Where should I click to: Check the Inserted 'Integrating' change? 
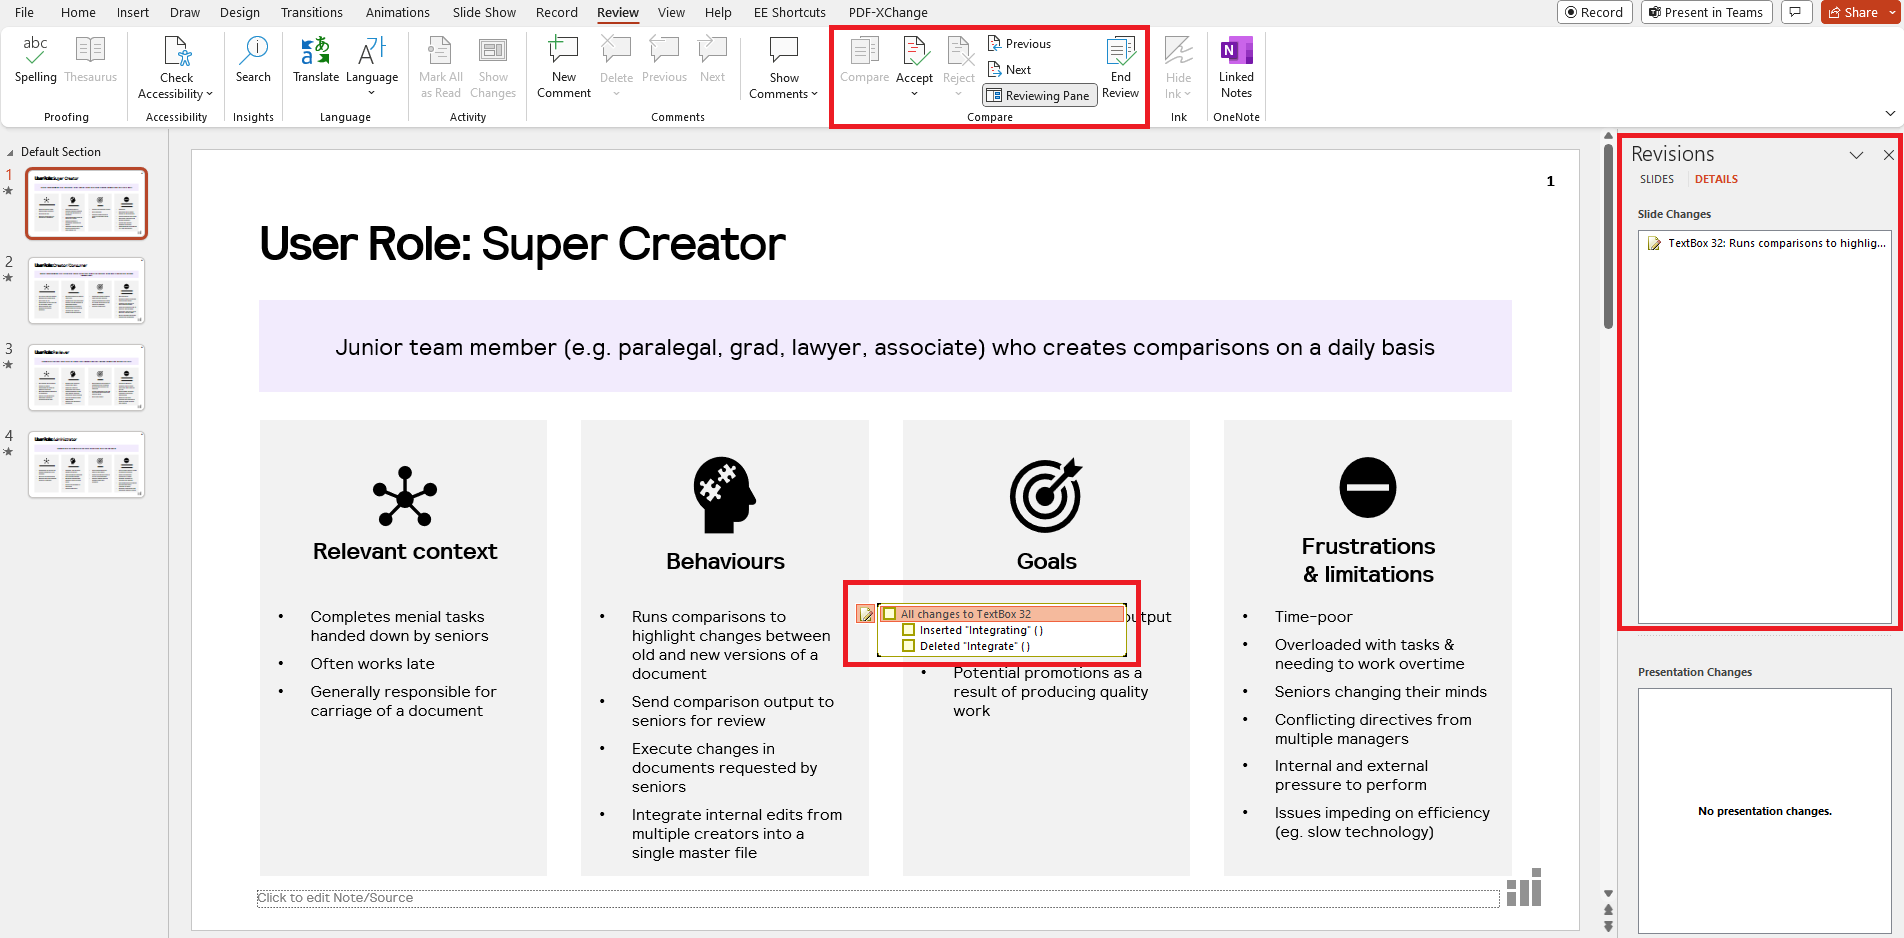908,630
